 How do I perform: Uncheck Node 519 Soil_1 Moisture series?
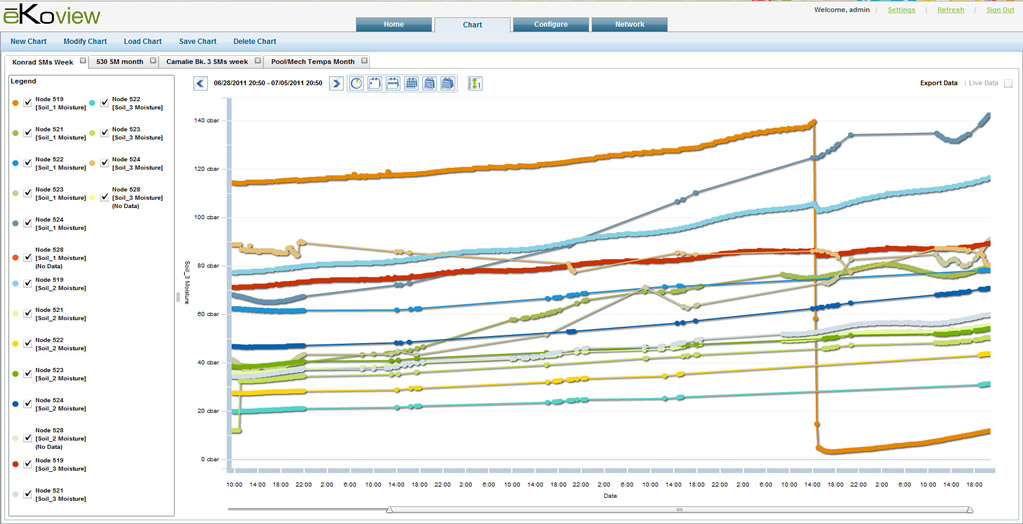click(28, 103)
